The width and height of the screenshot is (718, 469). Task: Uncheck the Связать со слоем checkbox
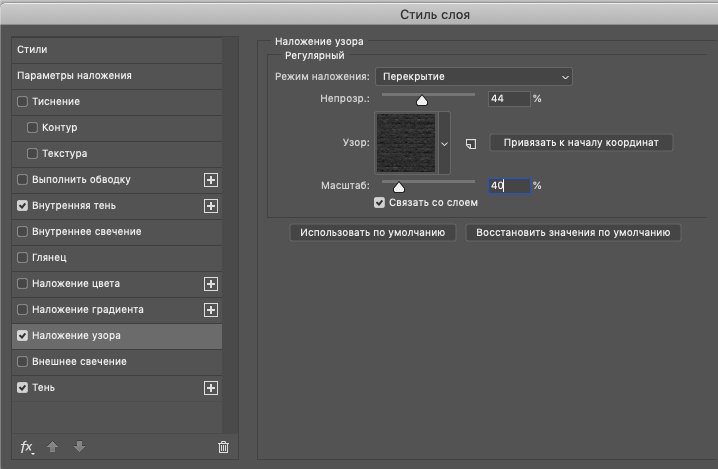coord(379,202)
